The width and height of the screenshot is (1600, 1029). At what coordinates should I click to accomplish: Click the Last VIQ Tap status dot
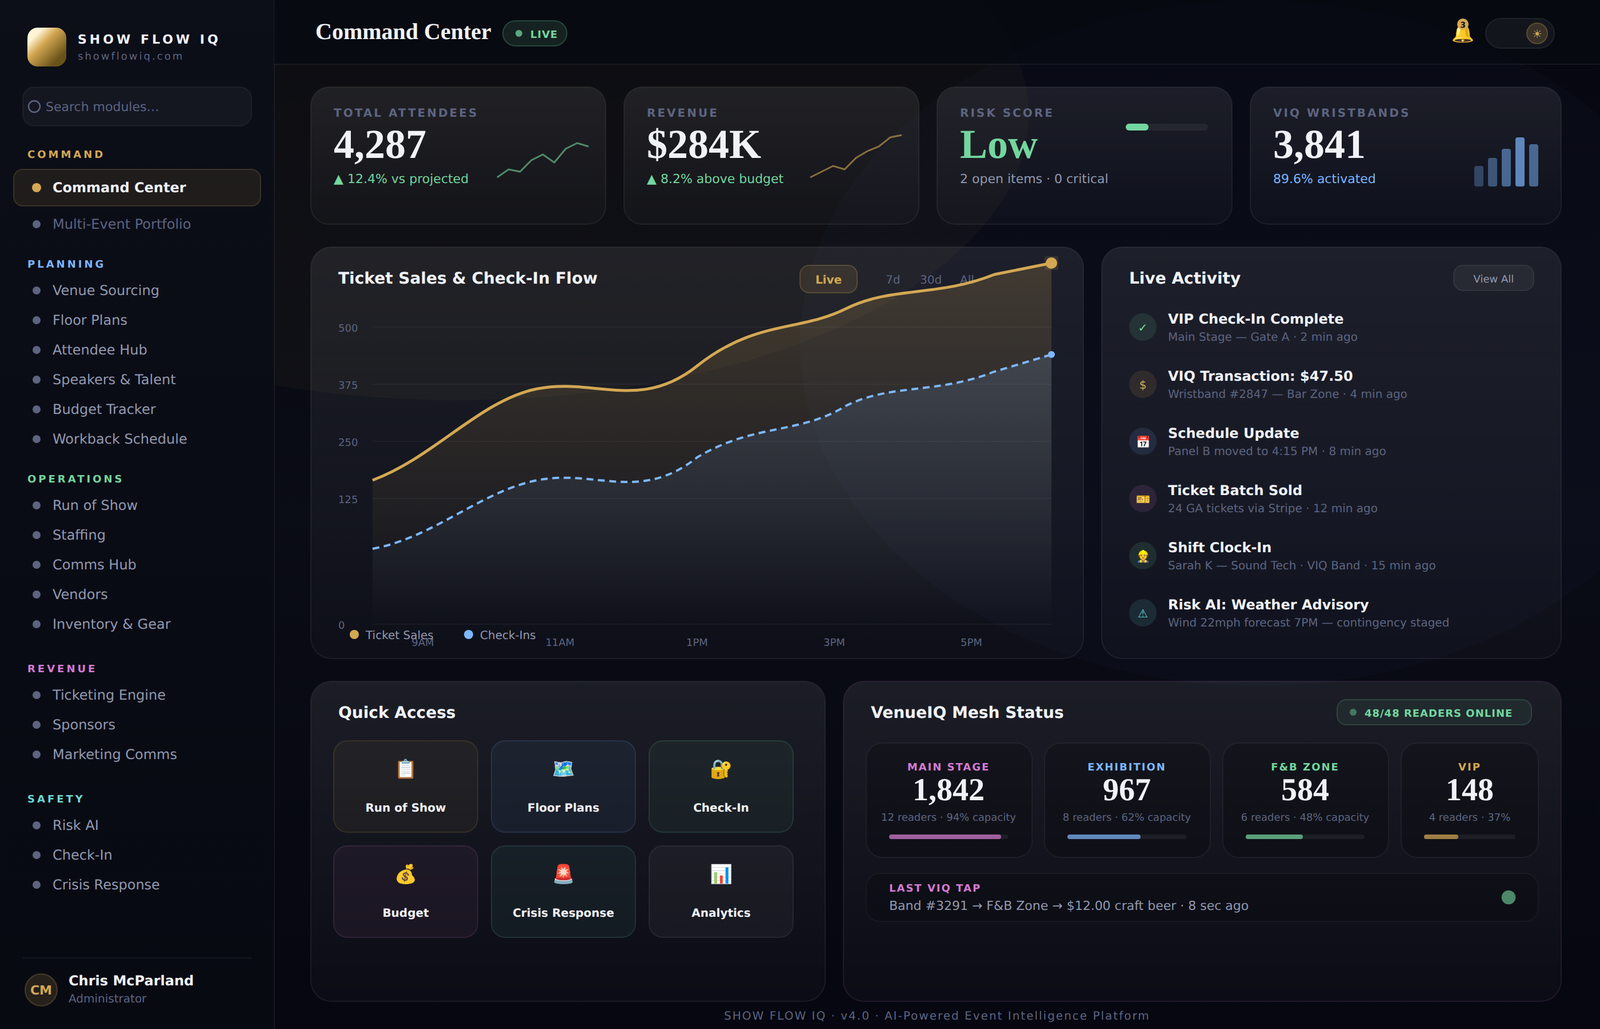pyautogui.click(x=1508, y=897)
